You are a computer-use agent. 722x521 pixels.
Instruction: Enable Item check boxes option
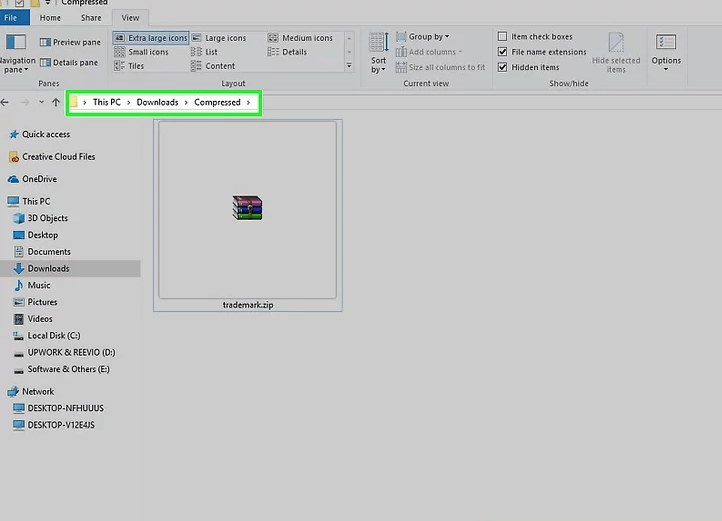503,37
